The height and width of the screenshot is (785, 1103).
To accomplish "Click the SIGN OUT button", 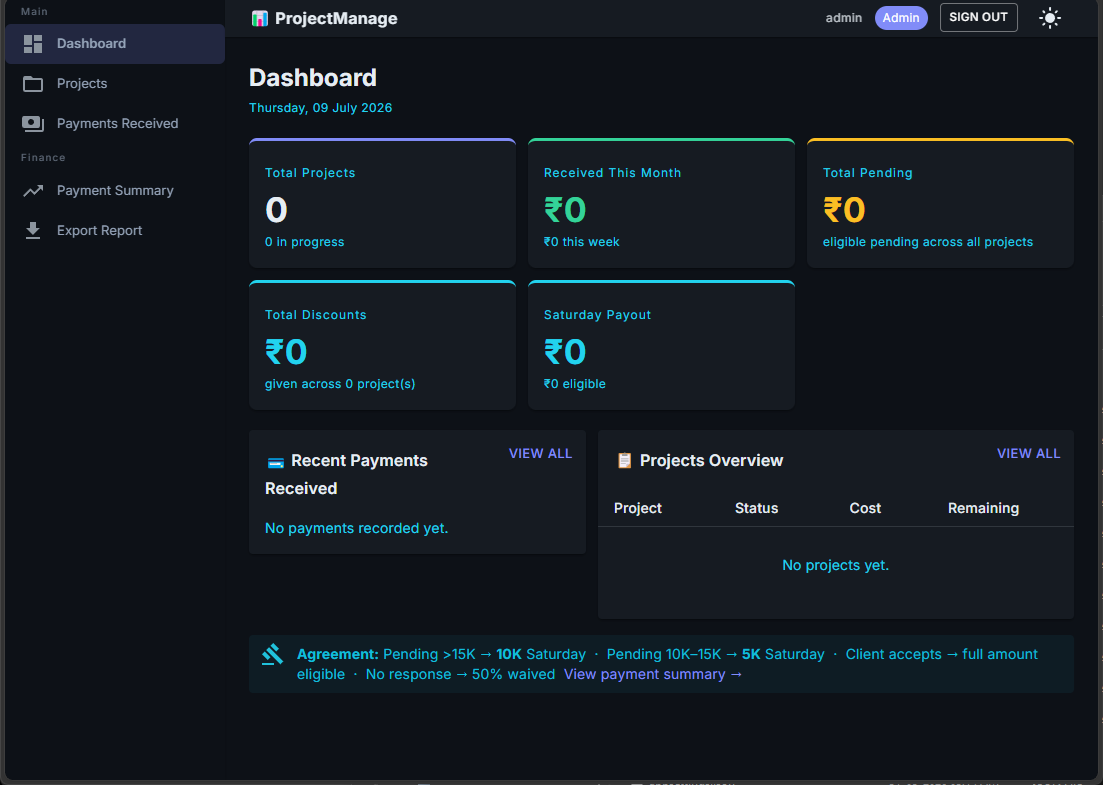I will [x=978, y=18].
